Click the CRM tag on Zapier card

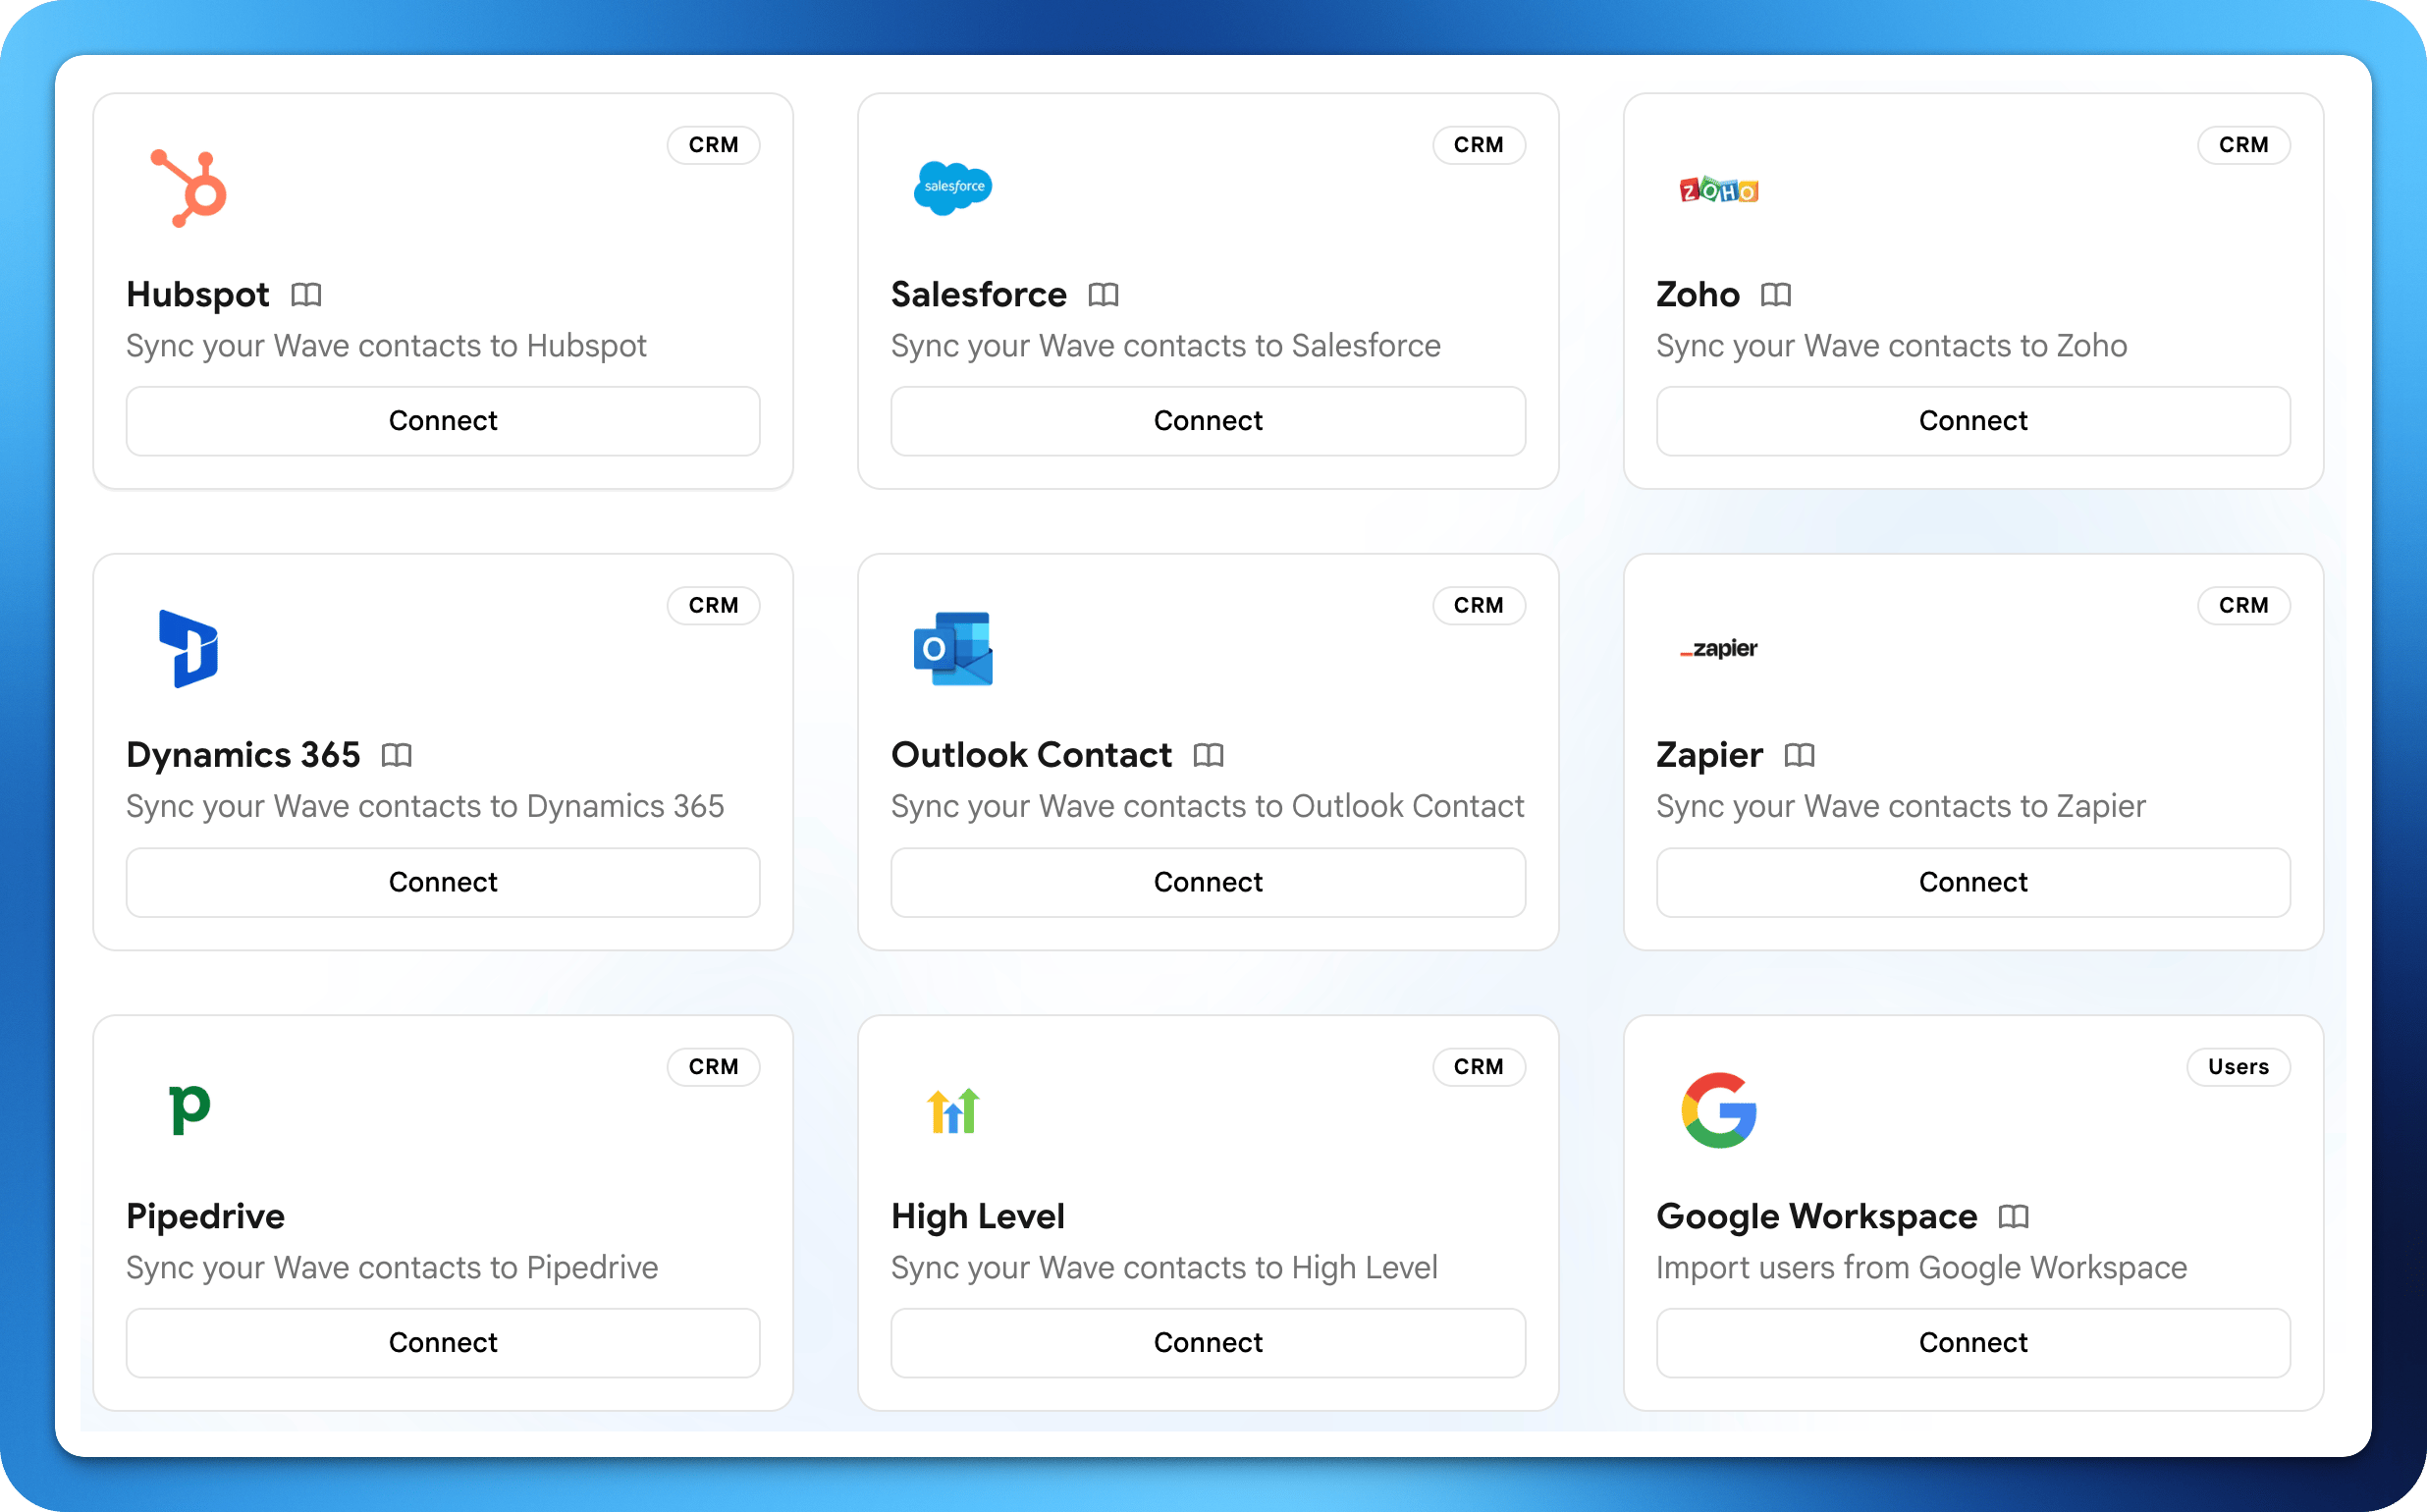2243,606
